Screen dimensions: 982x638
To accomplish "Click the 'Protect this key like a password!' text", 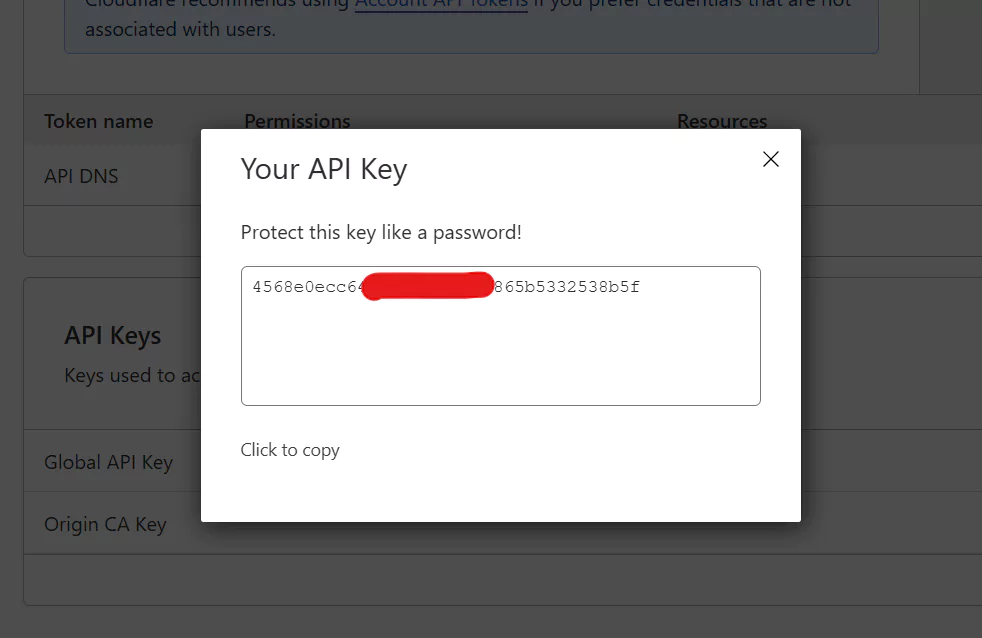I will (x=381, y=232).
